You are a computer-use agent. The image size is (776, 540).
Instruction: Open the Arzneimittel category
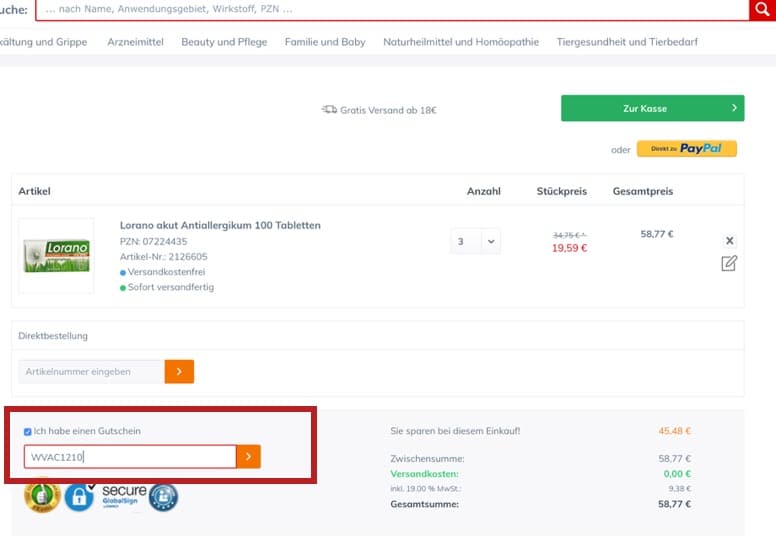click(x=135, y=42)
